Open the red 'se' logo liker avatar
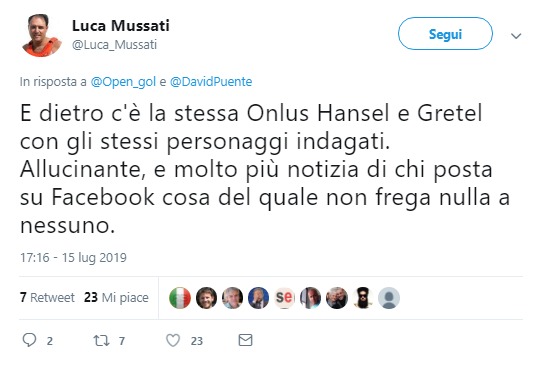This screenshot has width=544, height=367. click(284, 298)
